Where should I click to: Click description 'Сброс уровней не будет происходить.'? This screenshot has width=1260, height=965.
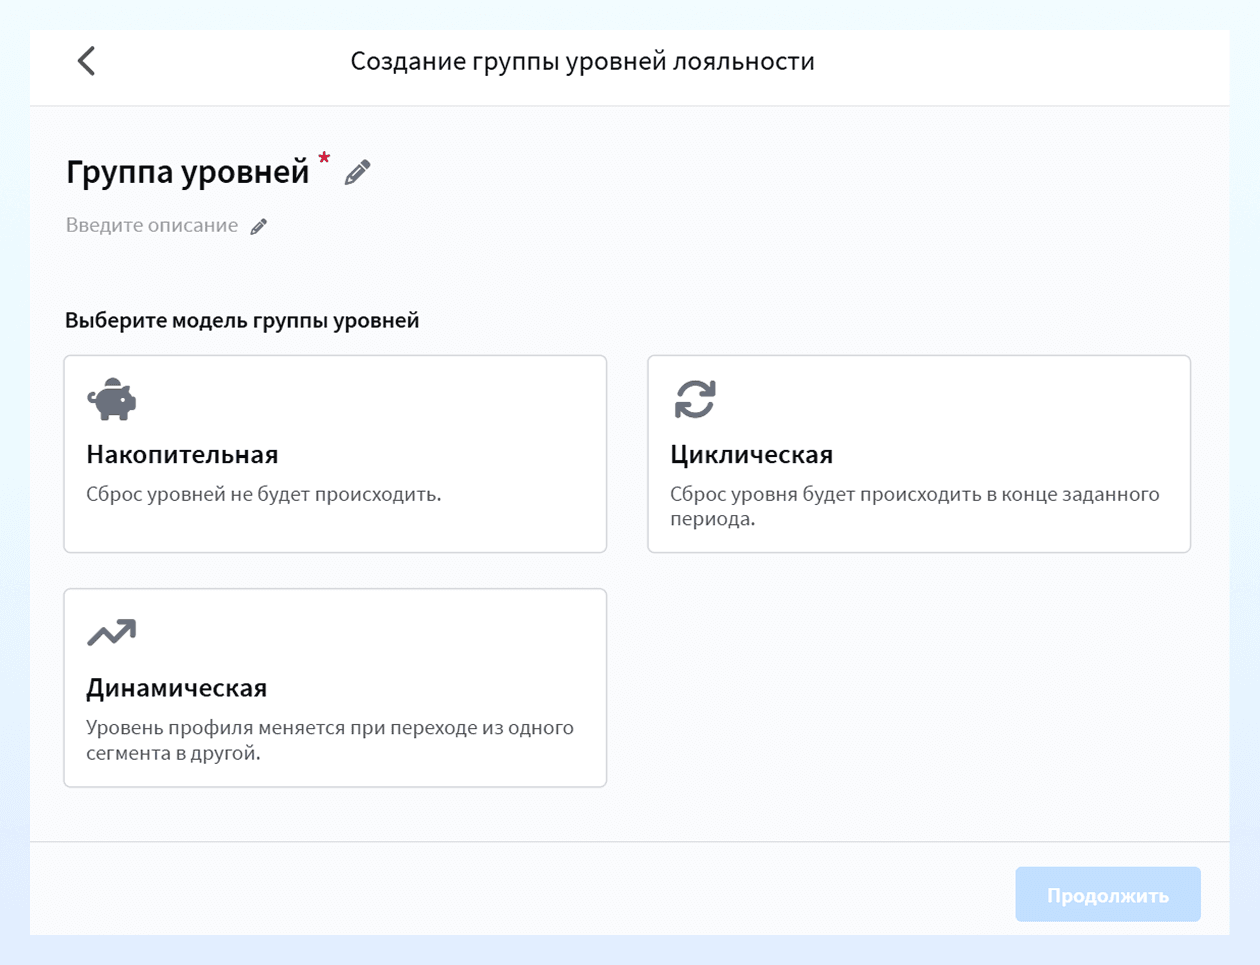click(264, 494)
